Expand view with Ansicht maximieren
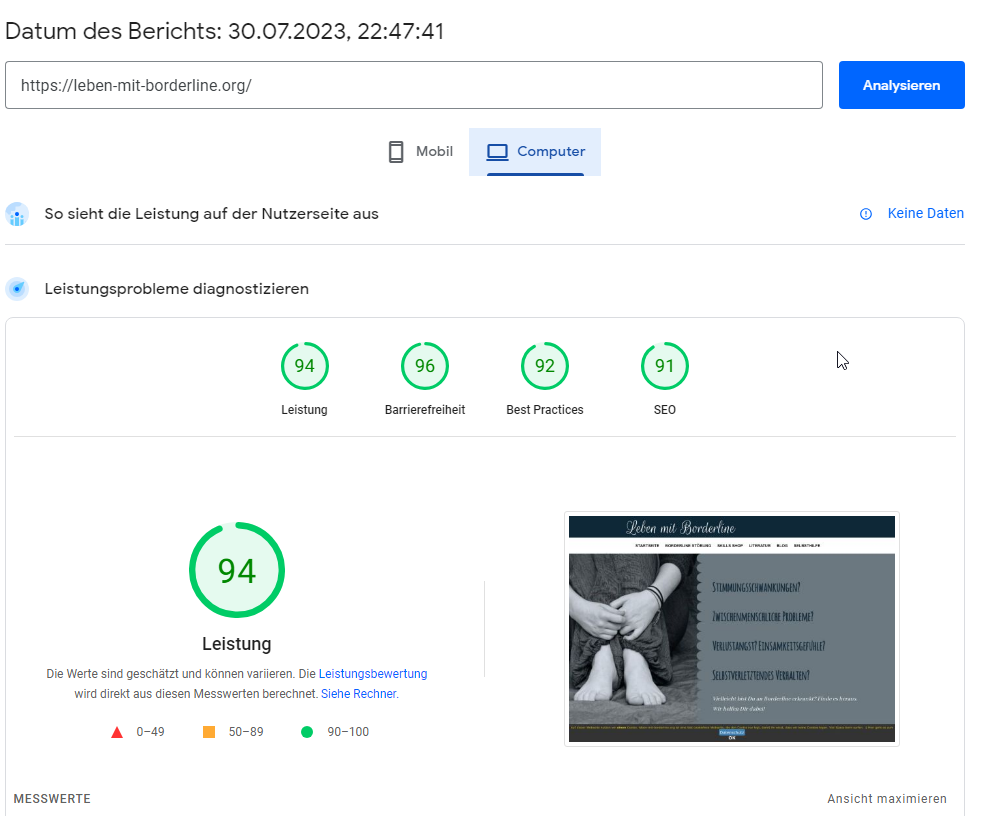The width and height of the screenshot is (981, 816). click(x=886, y=799)
